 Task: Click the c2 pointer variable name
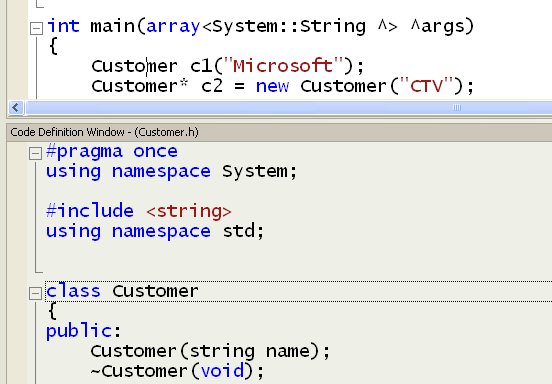pos(212,86)
